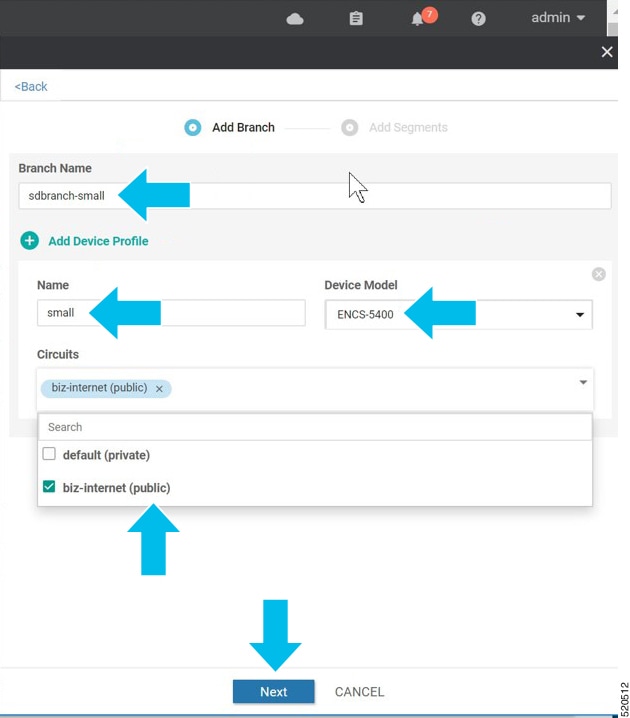Collapse the Circuits dropdown arrow
The image size is (630, 718).
[583, 382]
